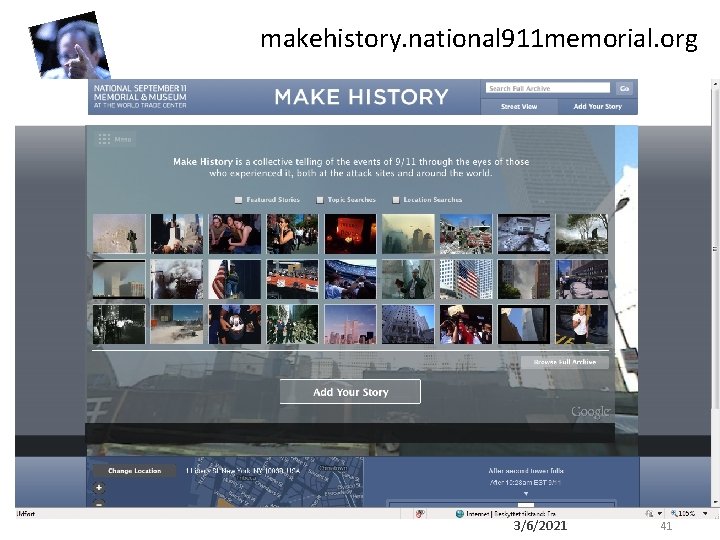The height and width of the screenshot is (540, 720).
Task: Open American flag on skyscraper thumbnail
Action: [466, 279]
